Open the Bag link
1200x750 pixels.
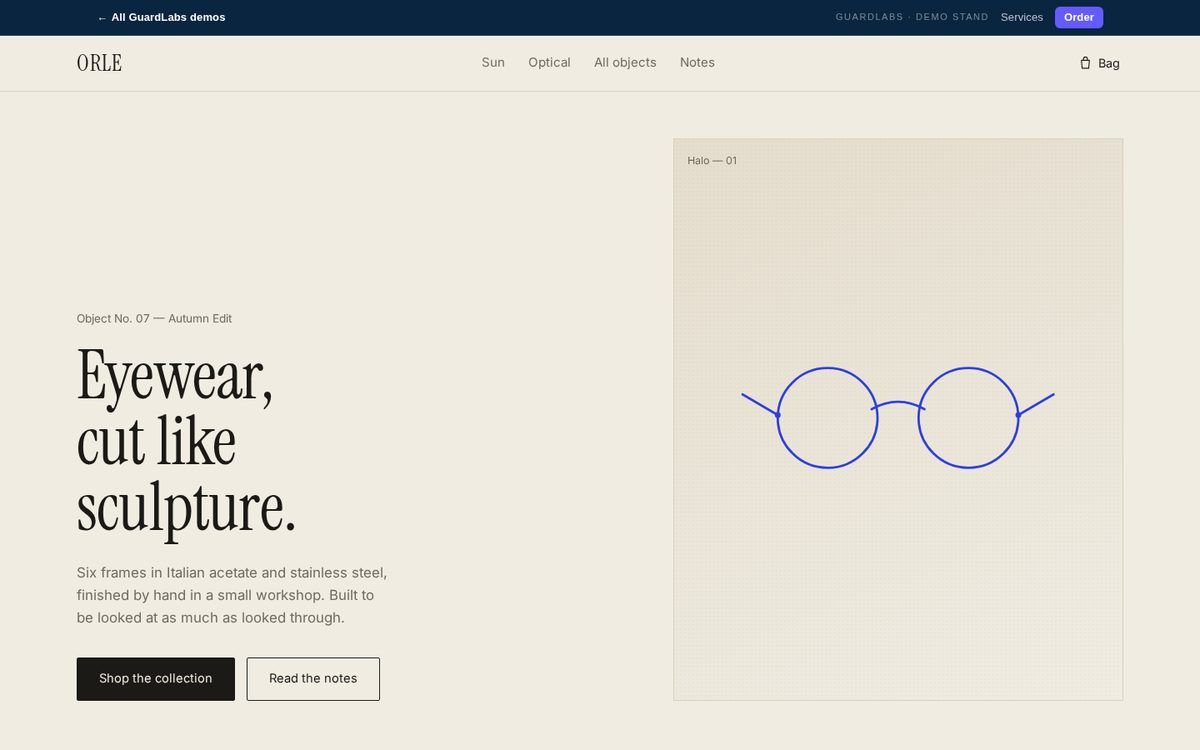coord(1099,63)
